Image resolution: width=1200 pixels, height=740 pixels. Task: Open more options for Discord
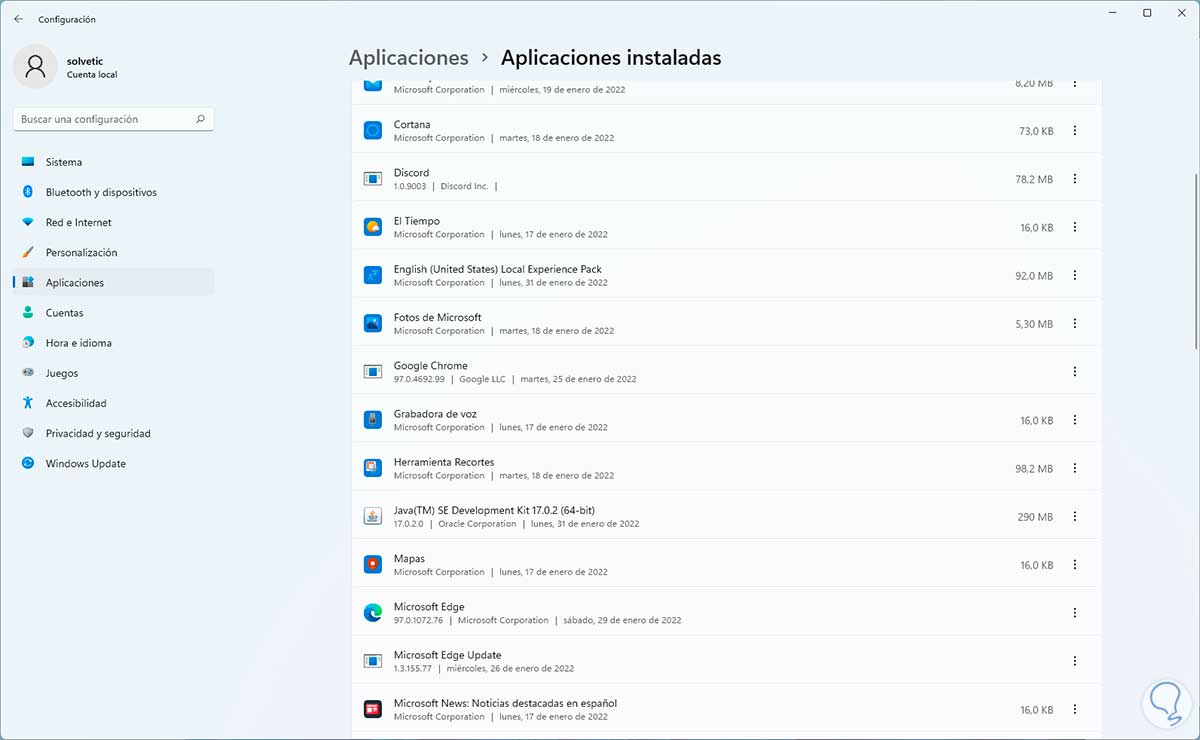point(1075,179)
